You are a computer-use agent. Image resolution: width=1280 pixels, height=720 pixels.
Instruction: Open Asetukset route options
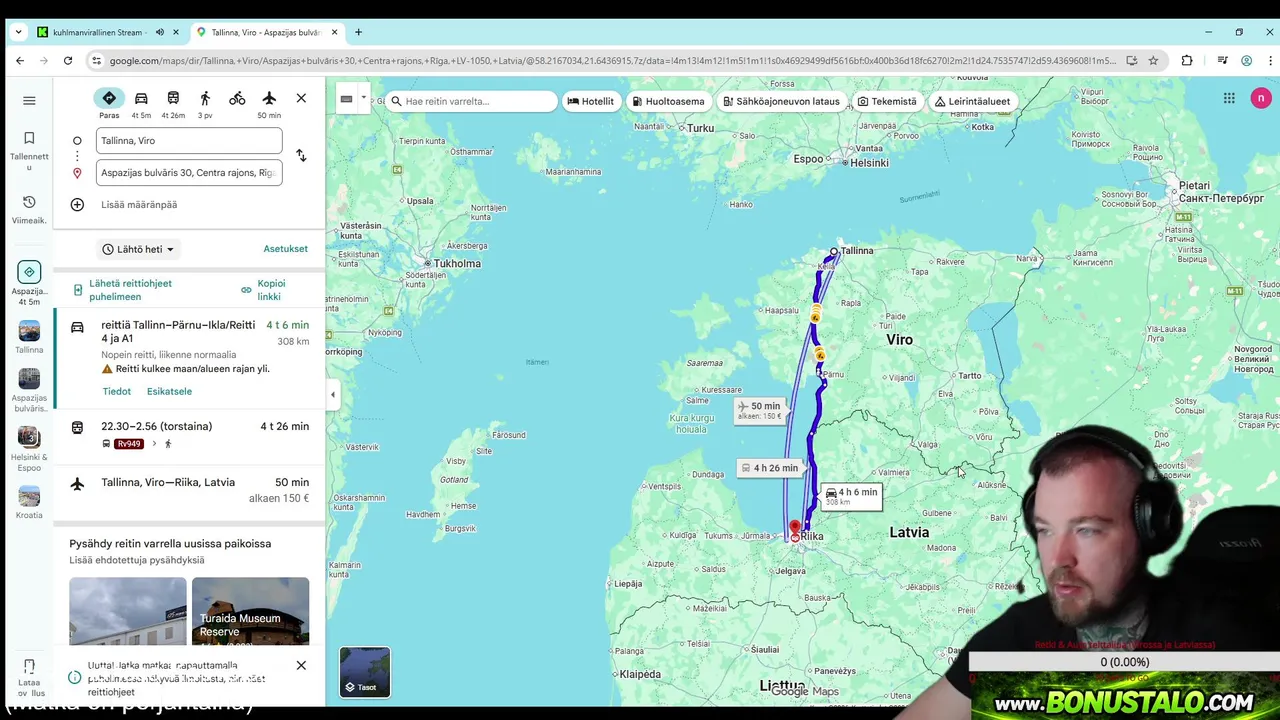pos(286,249)
